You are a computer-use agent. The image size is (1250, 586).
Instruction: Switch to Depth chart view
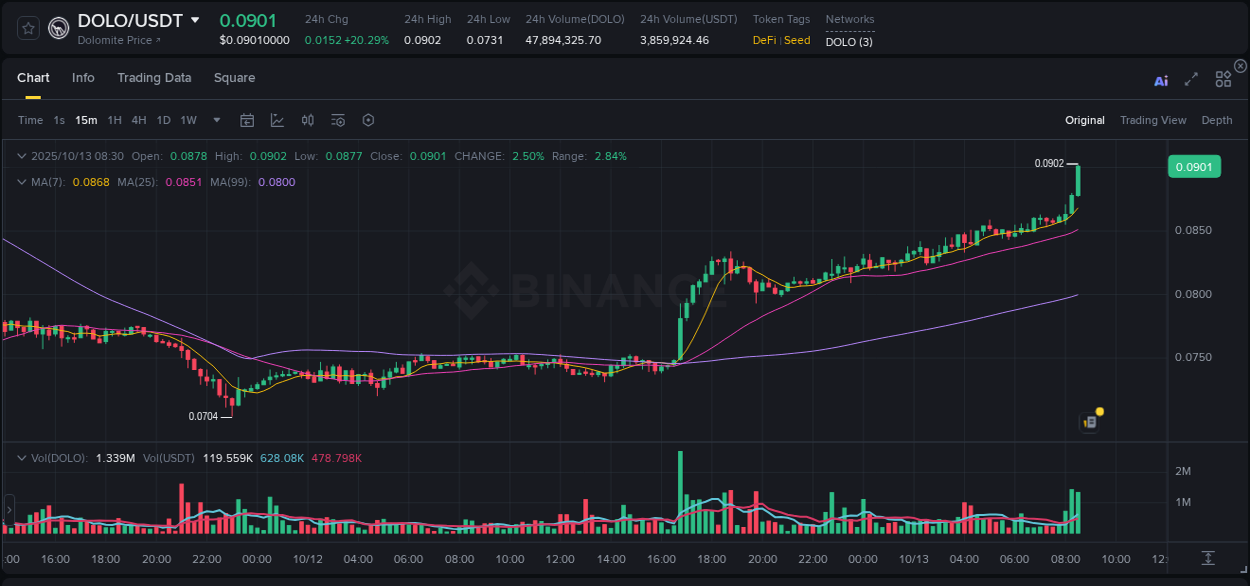pos(1217,120)
